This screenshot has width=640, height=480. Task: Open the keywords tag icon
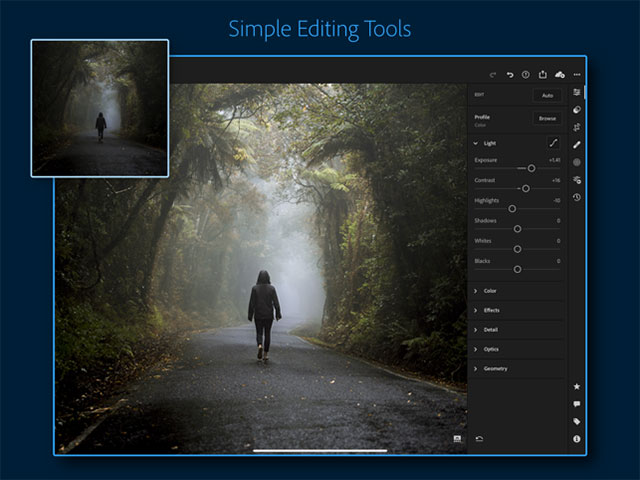pos(577,421)
